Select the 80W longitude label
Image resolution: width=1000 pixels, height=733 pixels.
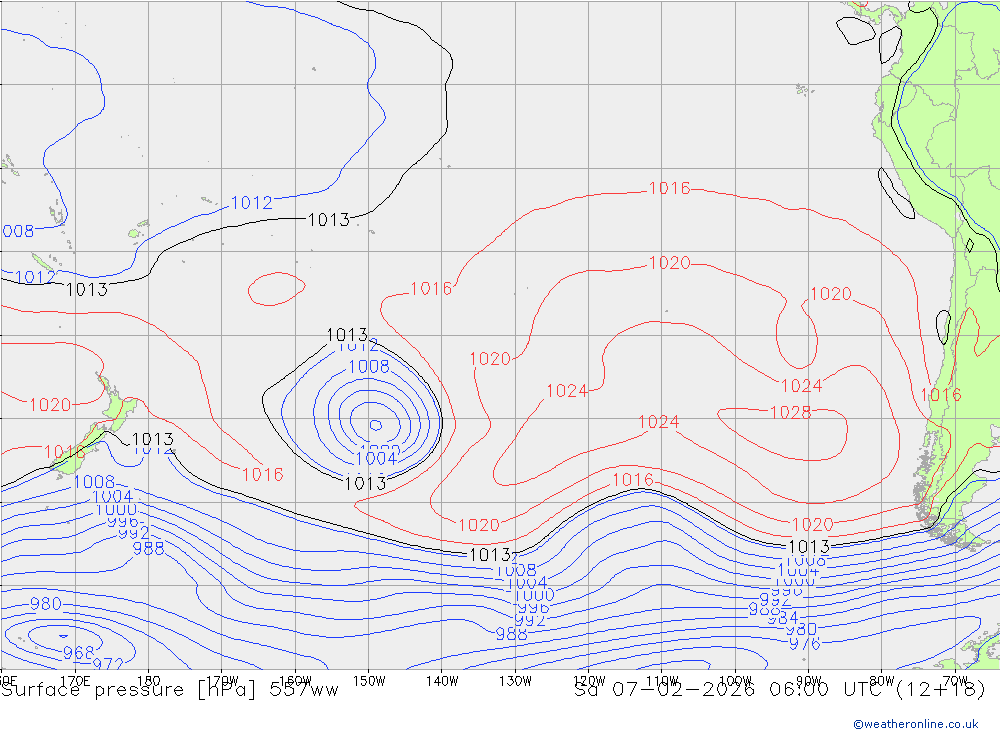click(x=881, y=681)
